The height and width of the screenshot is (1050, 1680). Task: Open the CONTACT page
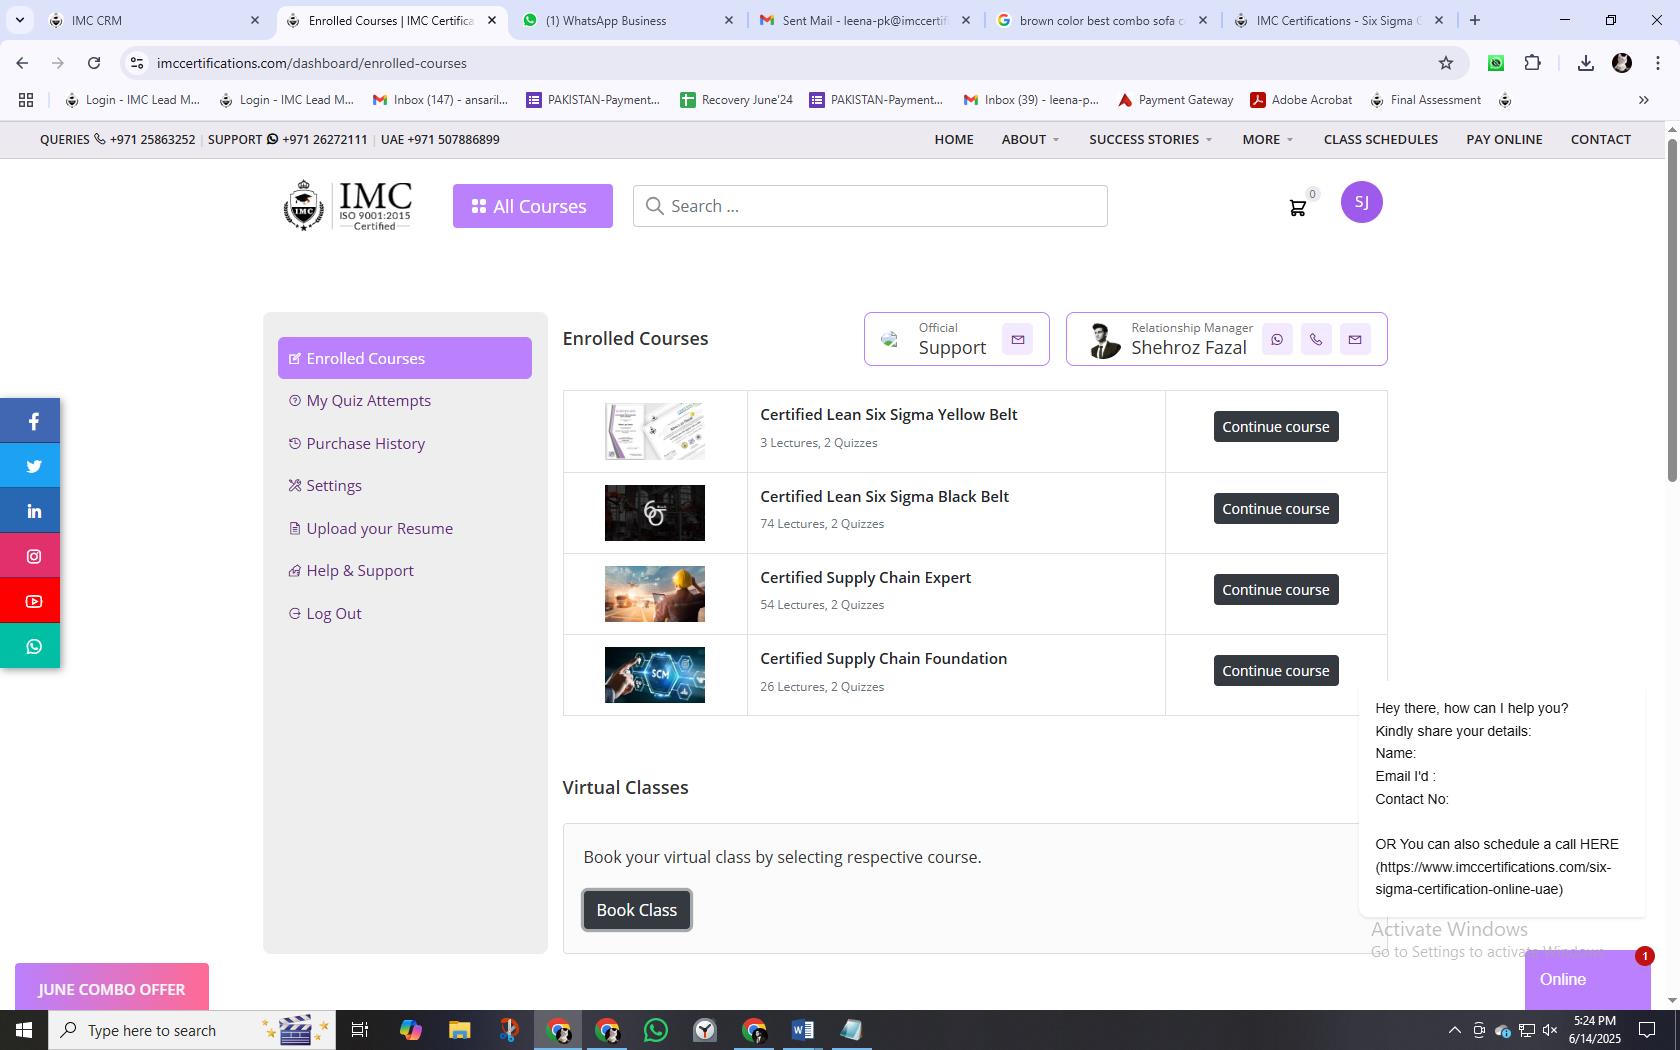[x=1600, y=139]
